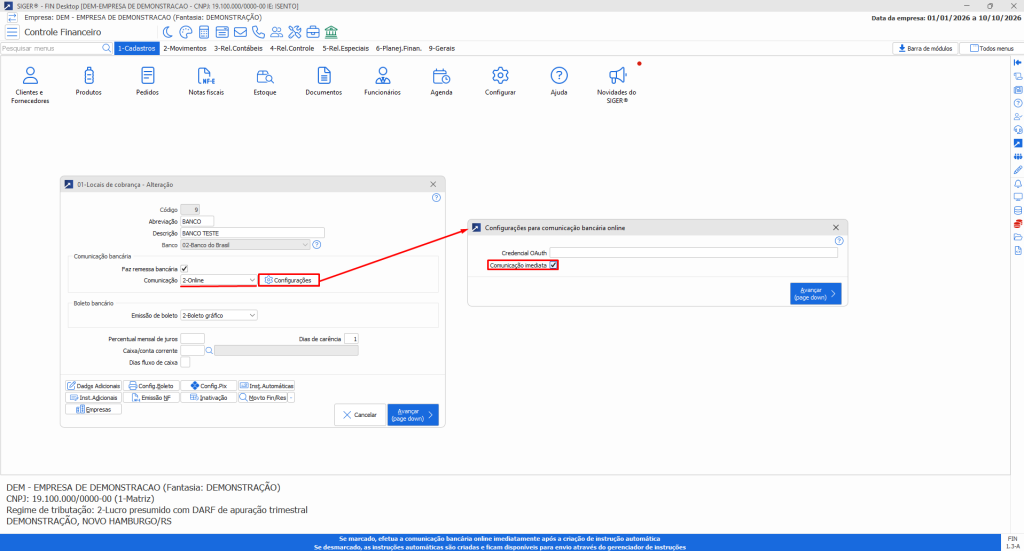The height and width of the screenshot is (551, 1024).
Task: Click Emissão NF button
Action: (151, 398)
